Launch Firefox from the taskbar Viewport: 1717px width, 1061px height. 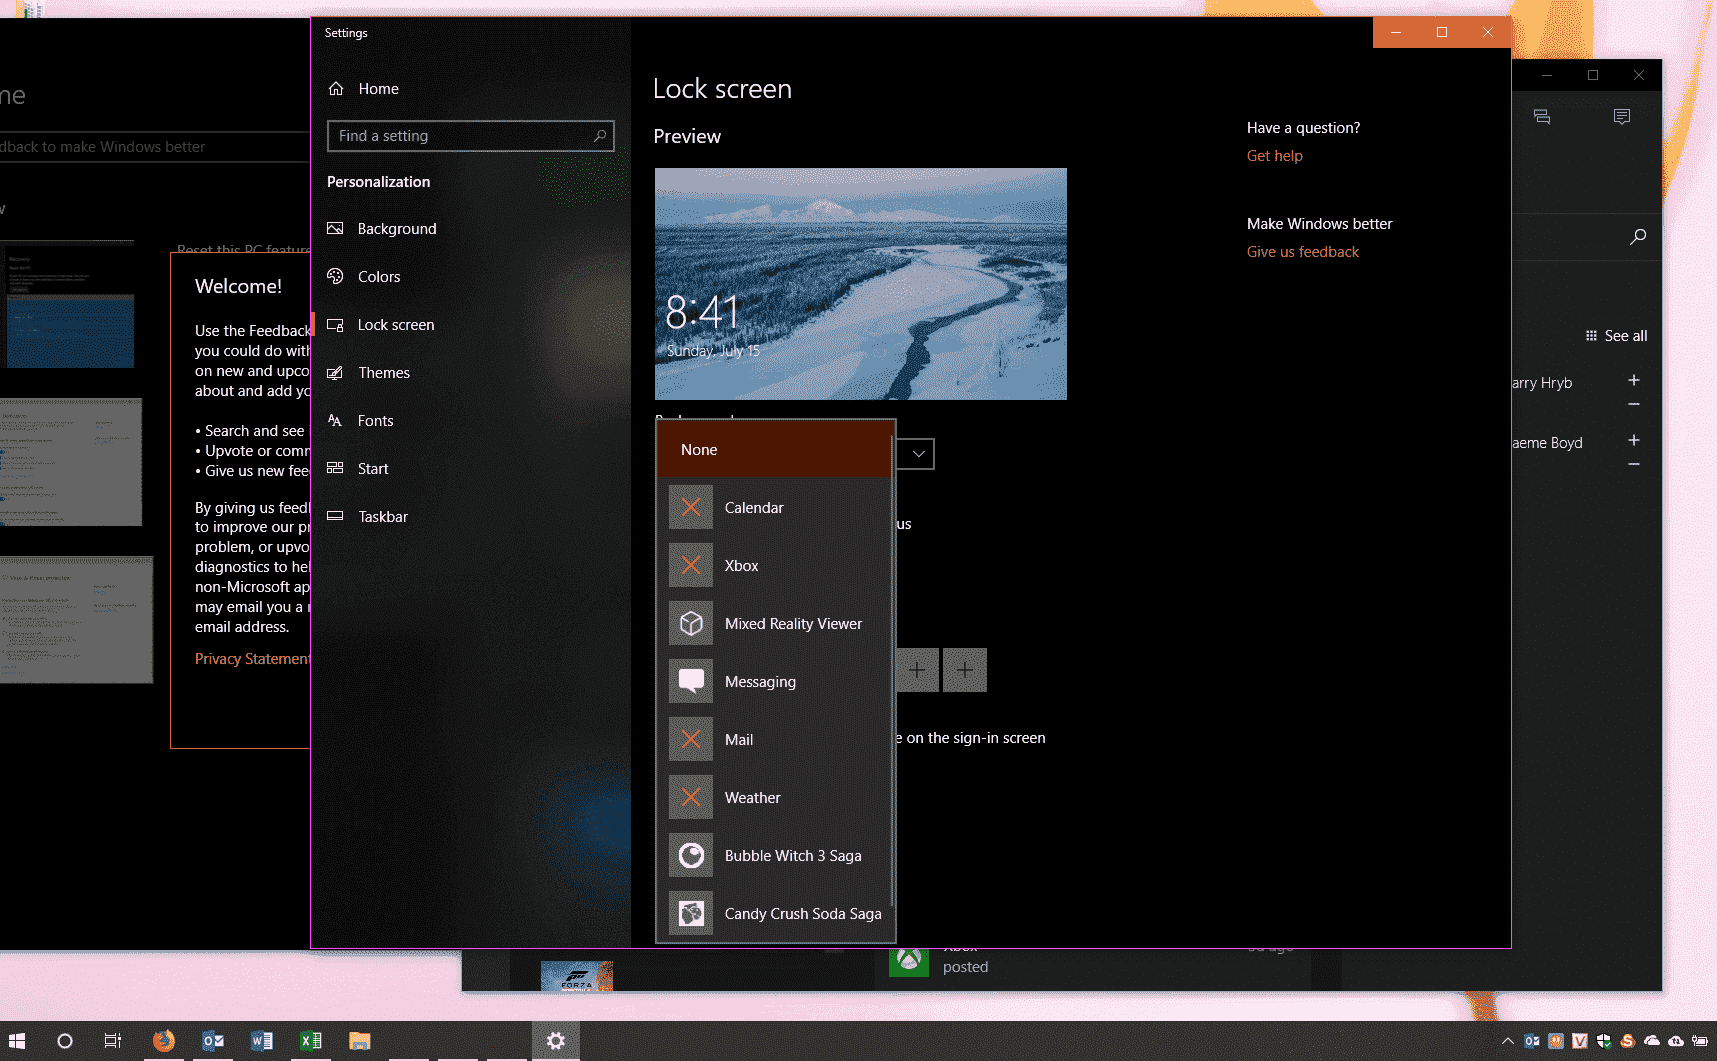(x=163, y=1041)
